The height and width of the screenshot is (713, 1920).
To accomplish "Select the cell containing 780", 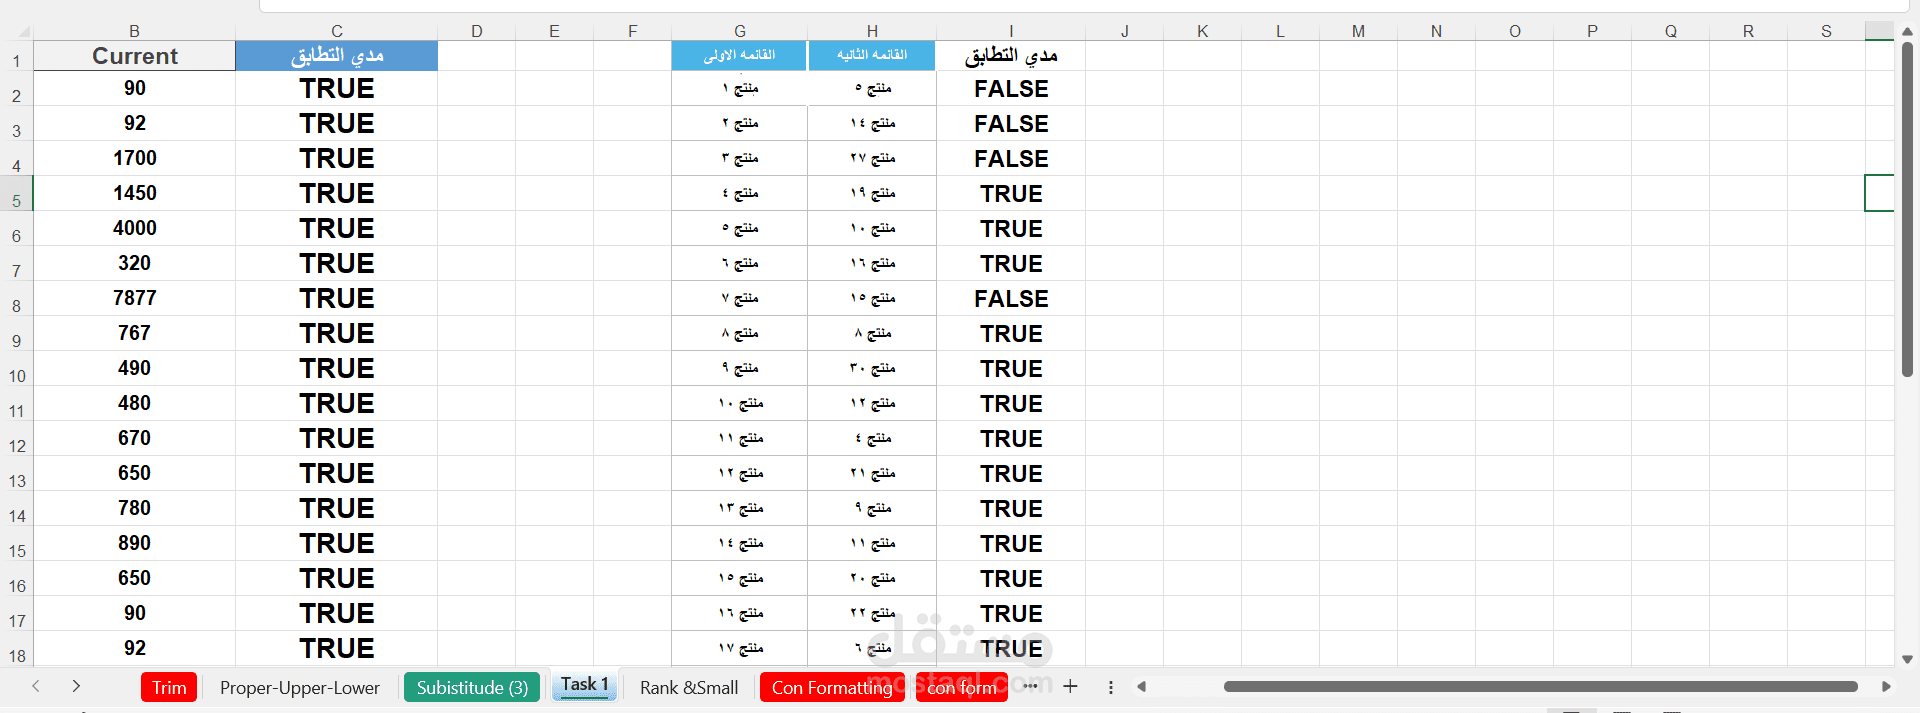I will [135, 508].
